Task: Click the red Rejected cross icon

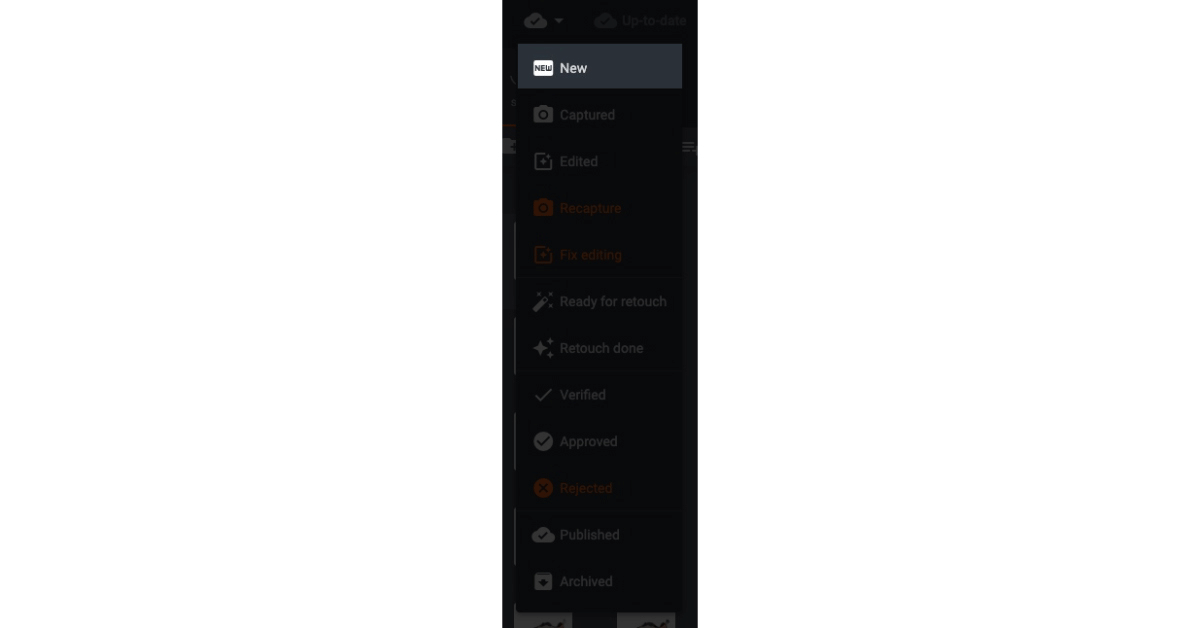Action: (x=543, y=488)
